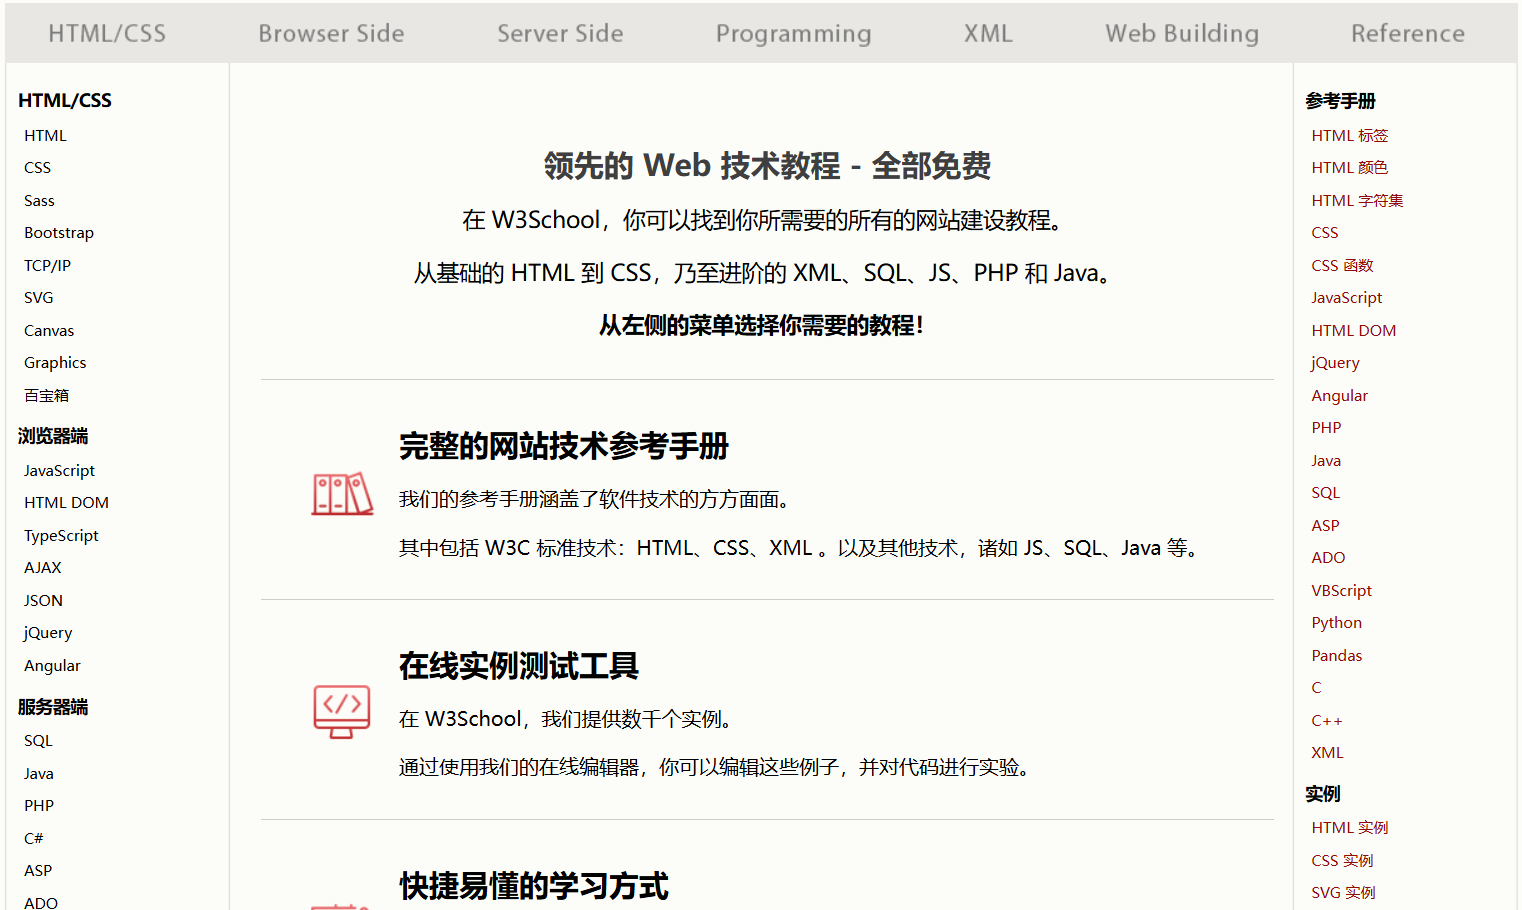Open the Browser Side menu

click(x=331, y=32)
